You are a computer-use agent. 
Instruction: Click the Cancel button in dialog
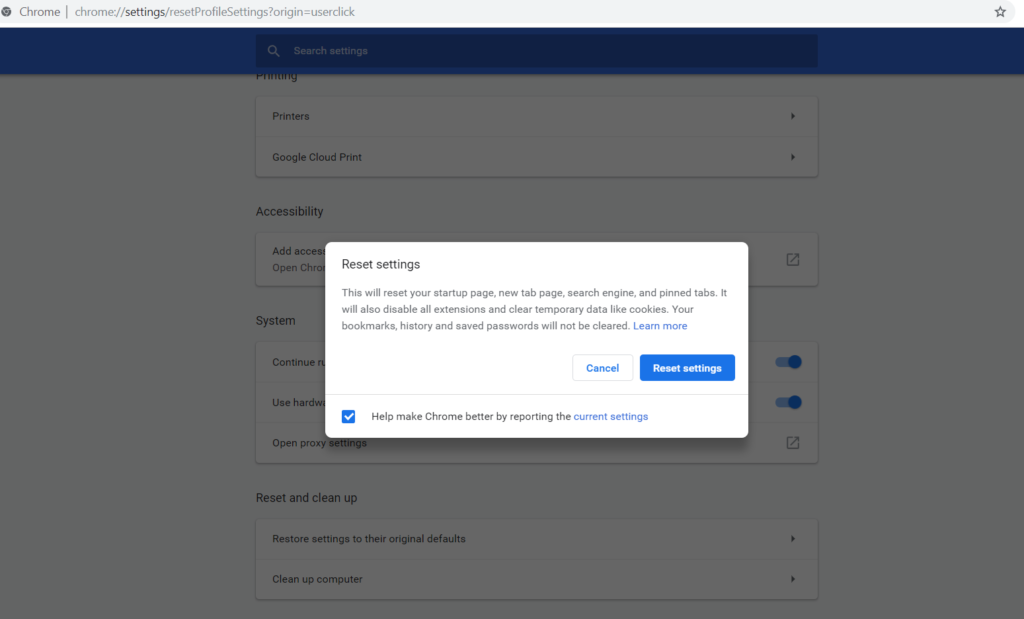point(602,368)
